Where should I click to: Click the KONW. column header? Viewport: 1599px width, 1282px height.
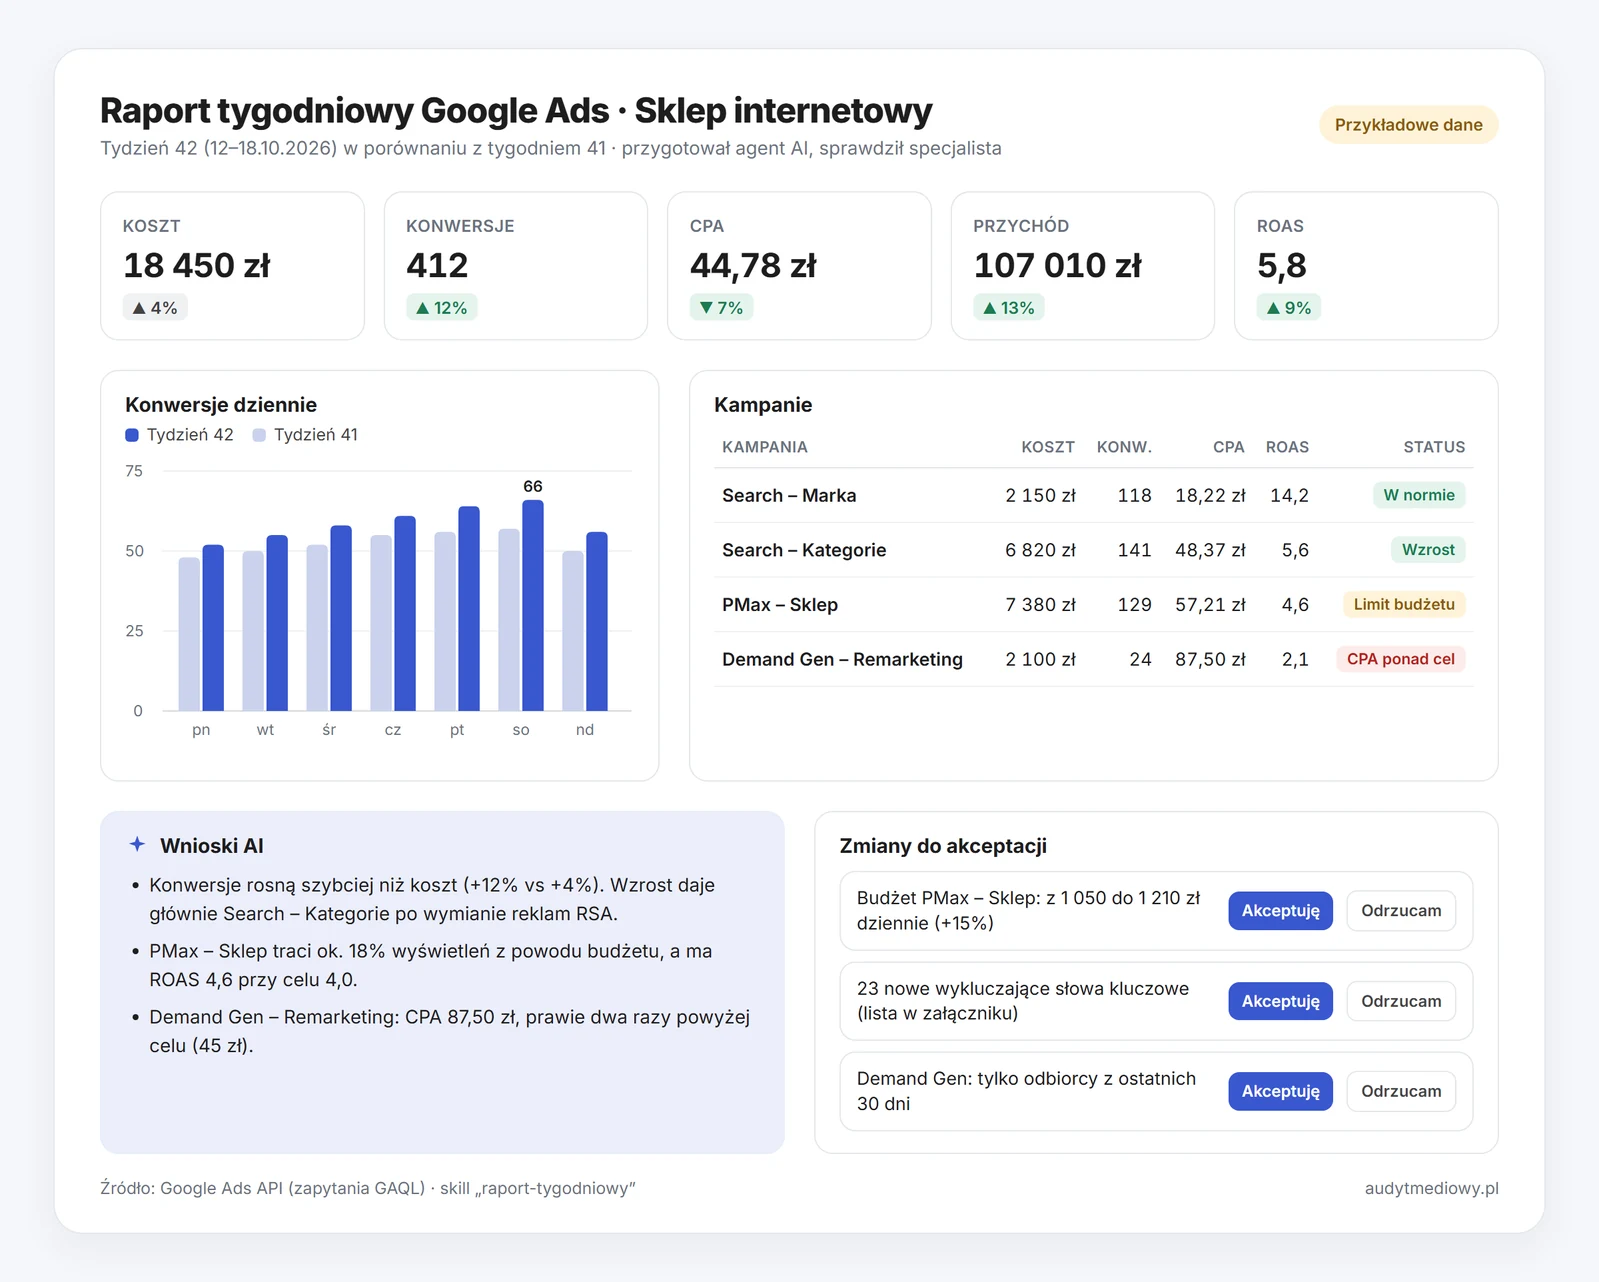(x=1124, y=447)
